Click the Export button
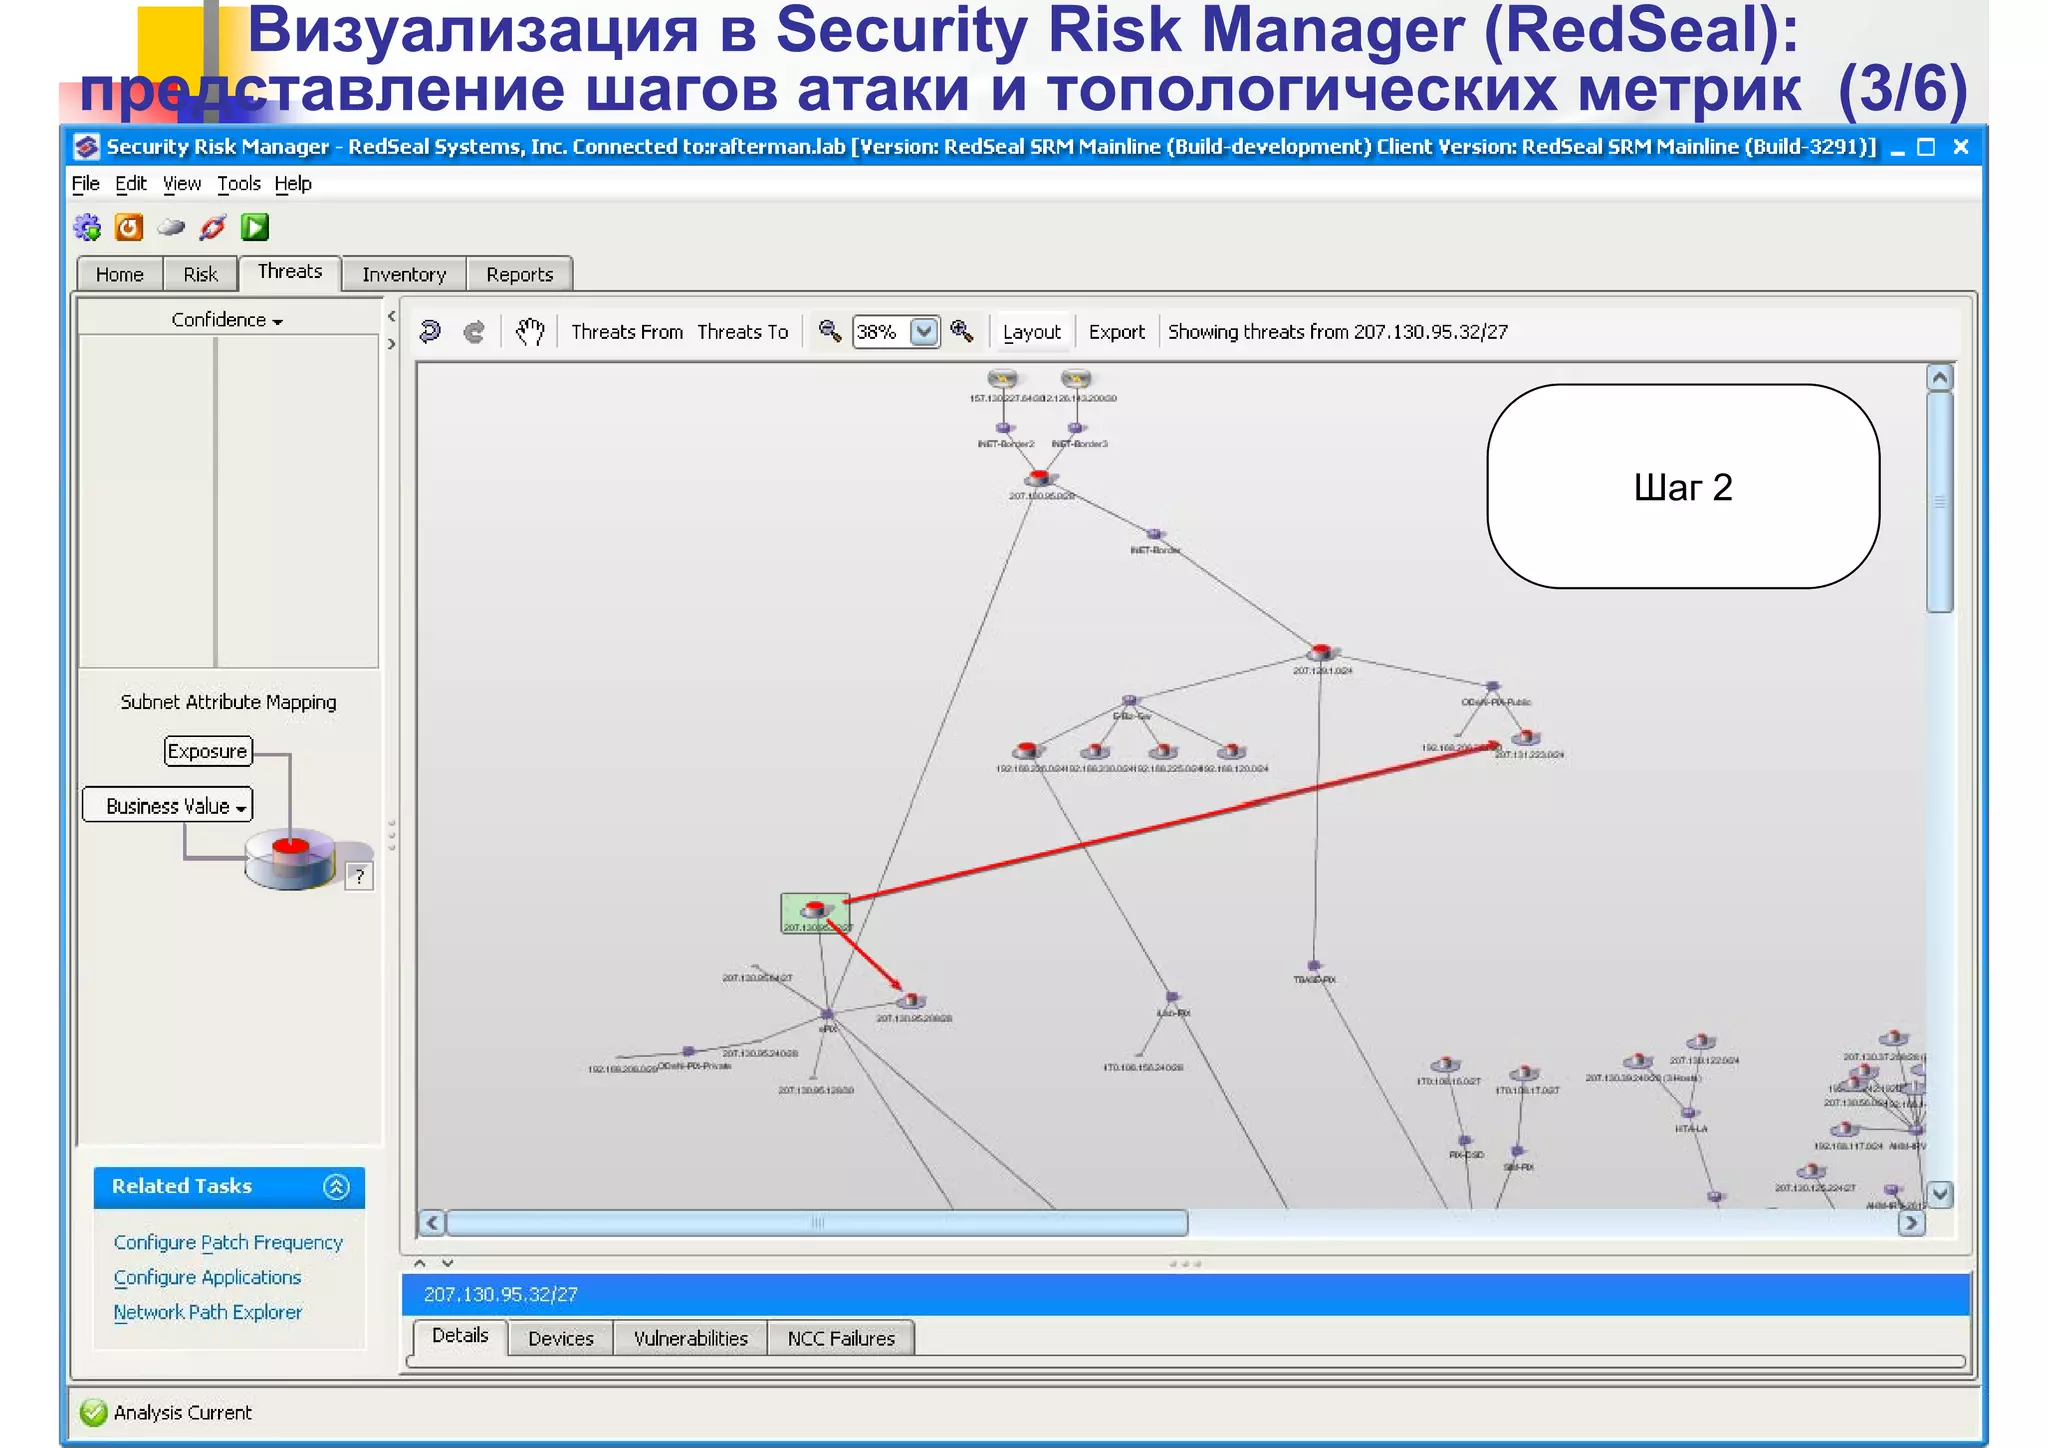Image resolution: width=2048 pixels, height=1448 pixels. pos(1117,331)
